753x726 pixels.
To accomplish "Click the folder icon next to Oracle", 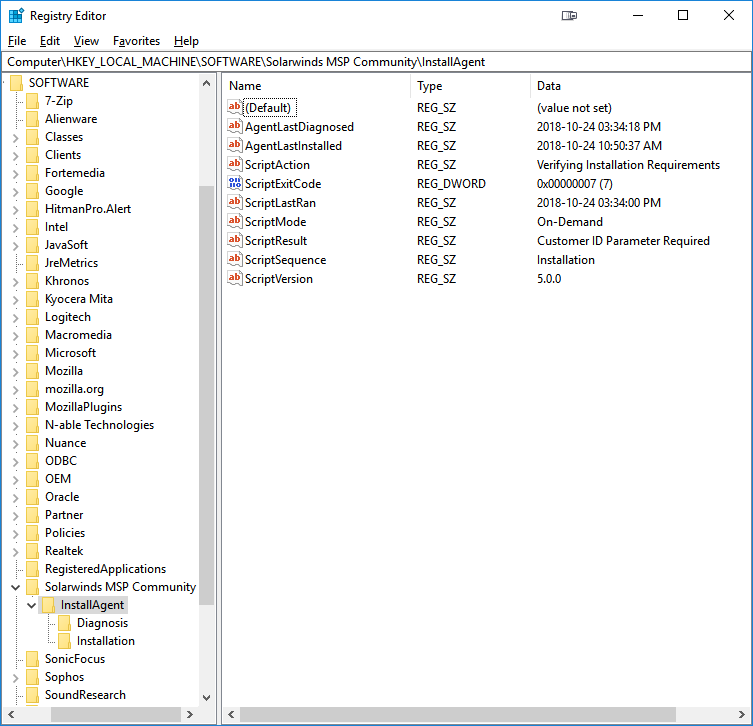I will (32, 497).
